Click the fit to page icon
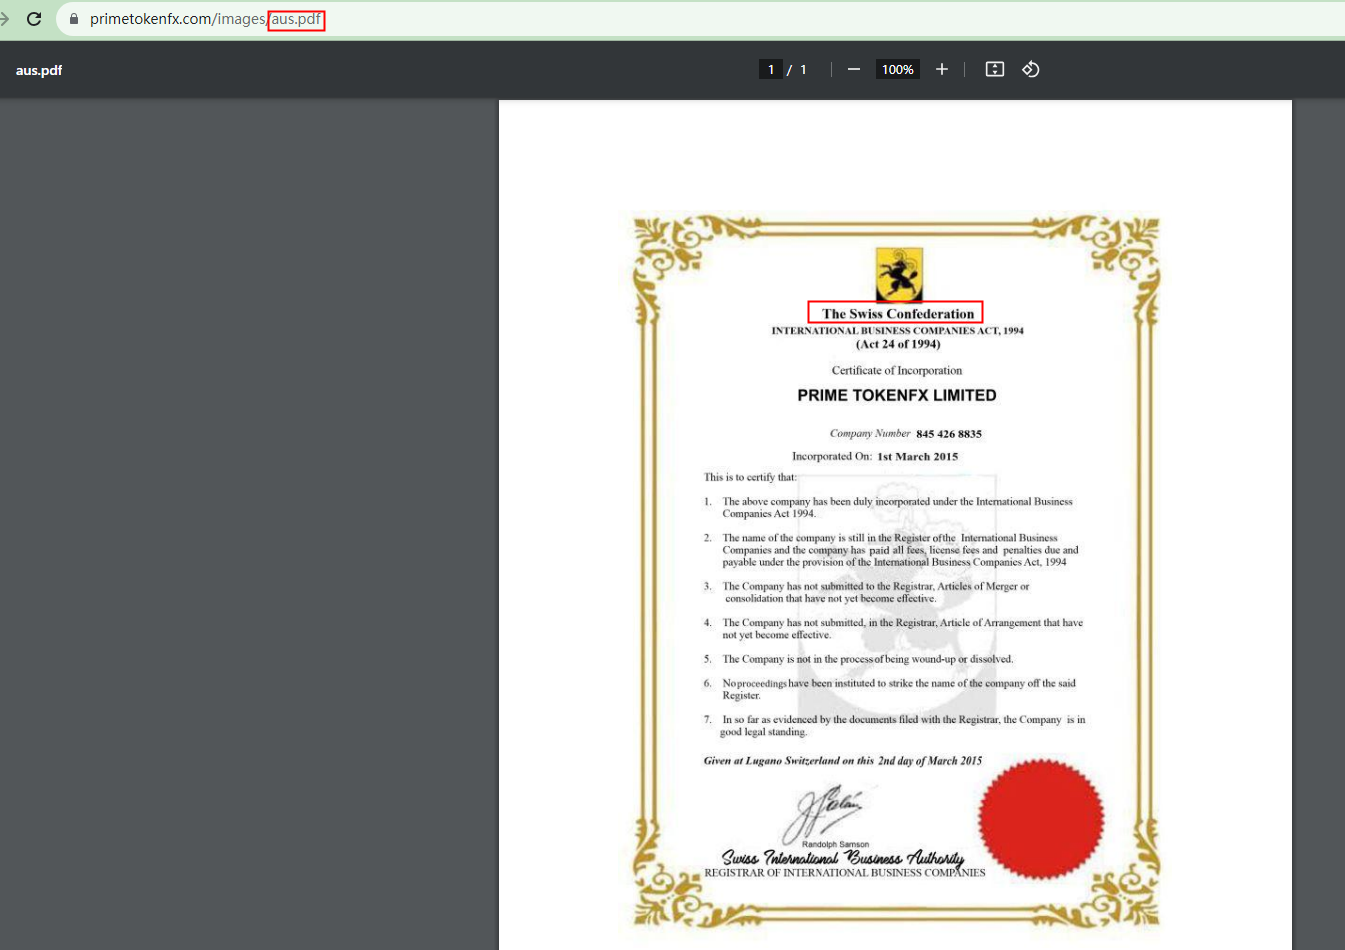Viewport: 1345px width, 950px height. click(994, 69)
